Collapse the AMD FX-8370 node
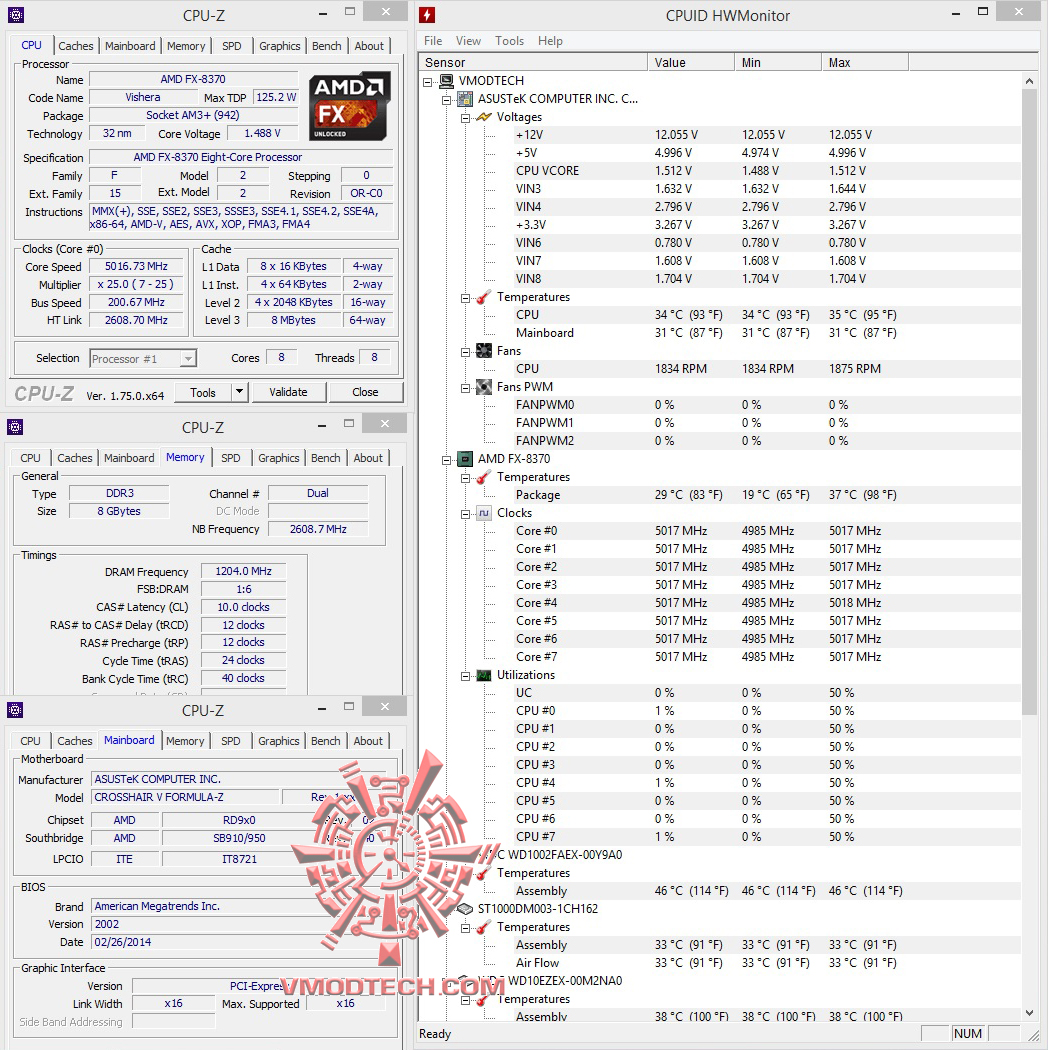Viewport: 1048px width, 1050px height. [x=447, y=459]
